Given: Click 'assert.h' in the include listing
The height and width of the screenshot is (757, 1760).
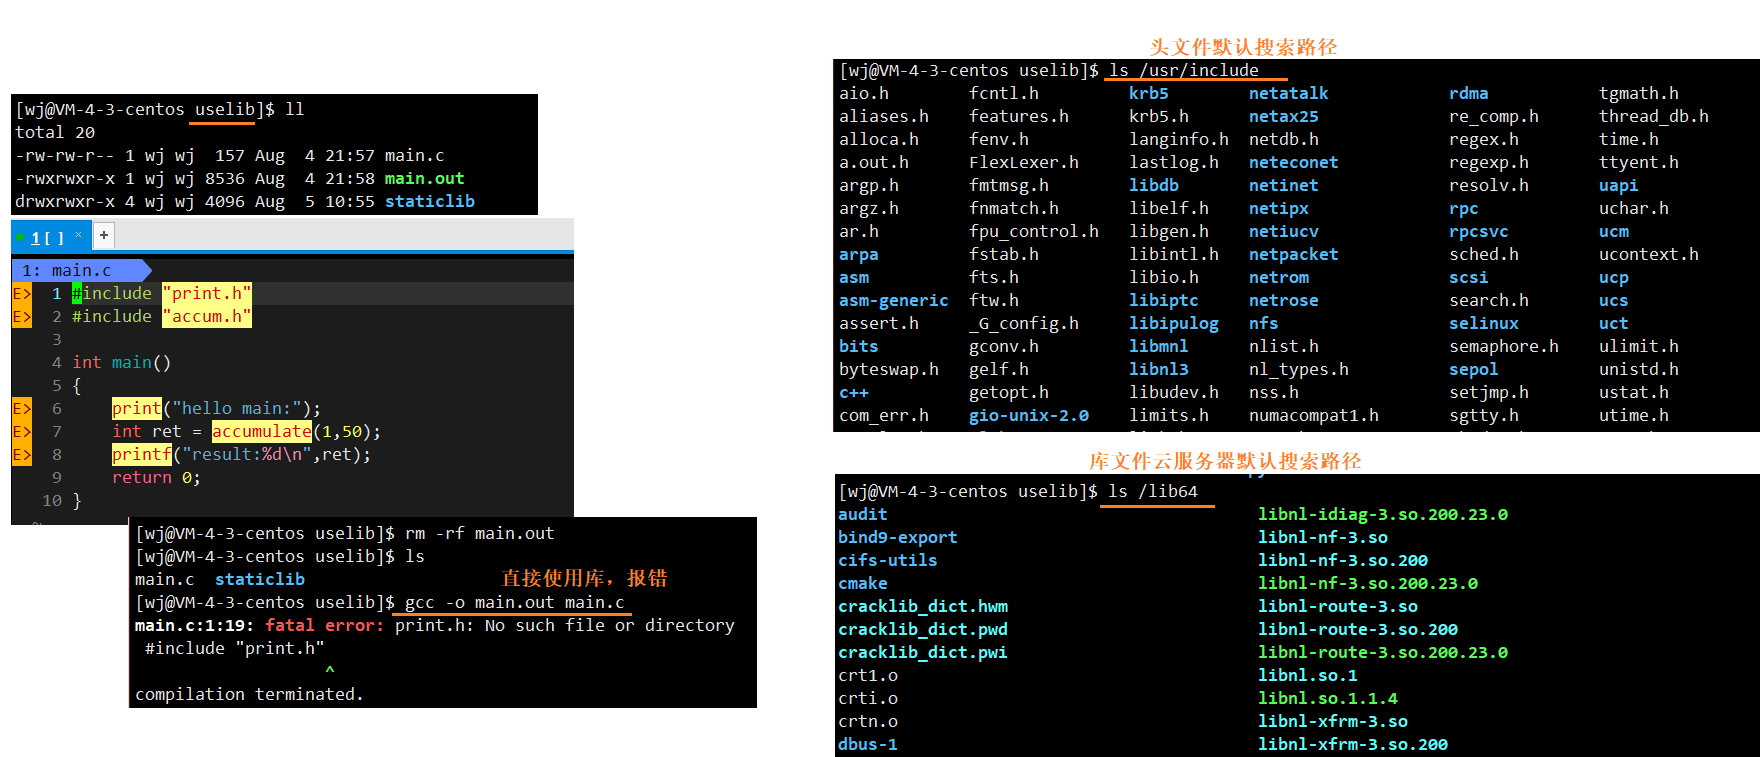Looking at the screenshot, I should 879,323.
